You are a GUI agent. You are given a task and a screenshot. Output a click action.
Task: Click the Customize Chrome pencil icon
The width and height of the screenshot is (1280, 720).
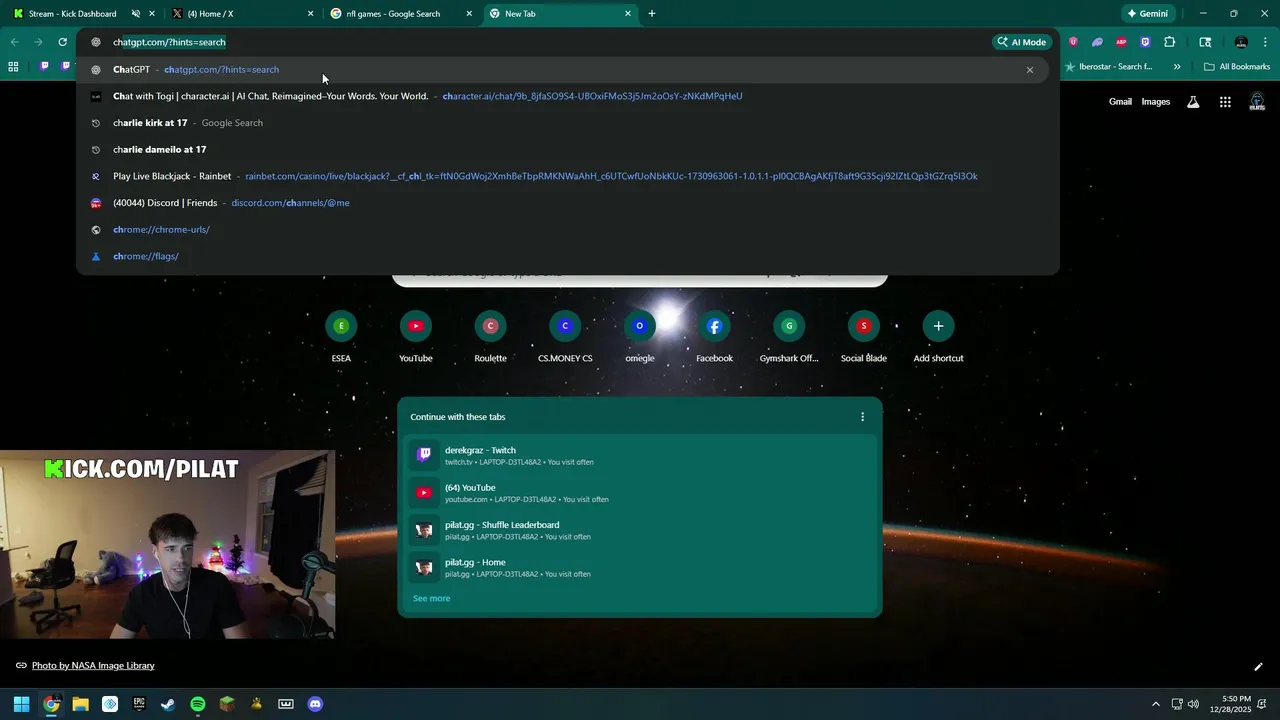[x=1258, y=666]
